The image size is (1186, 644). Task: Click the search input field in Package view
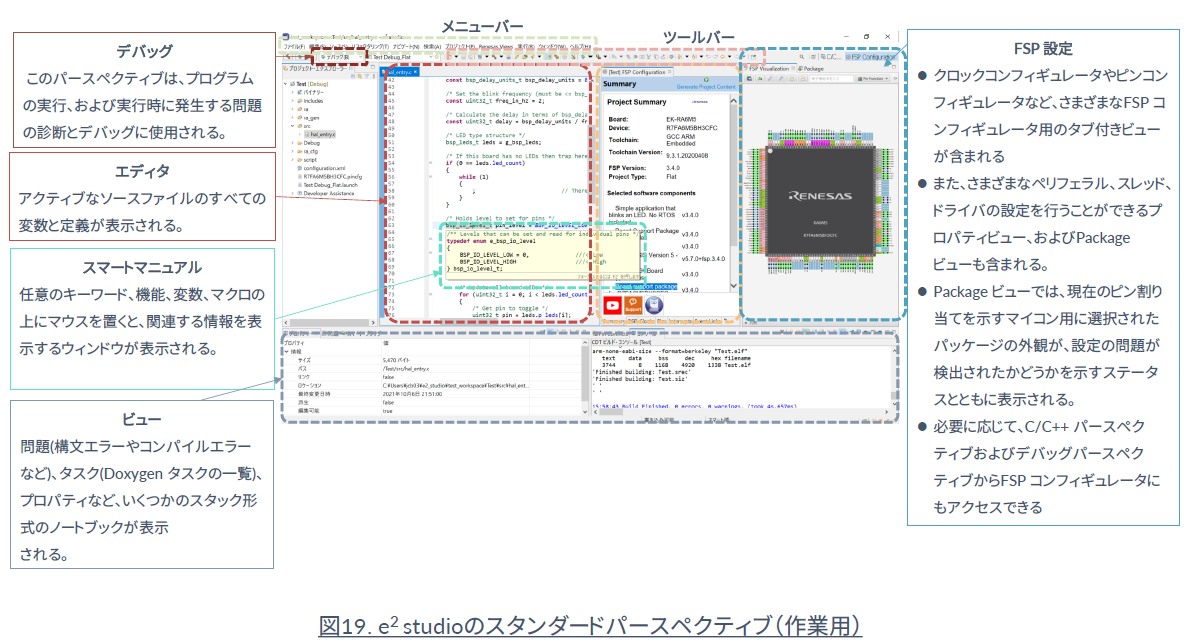pos(832,78)
